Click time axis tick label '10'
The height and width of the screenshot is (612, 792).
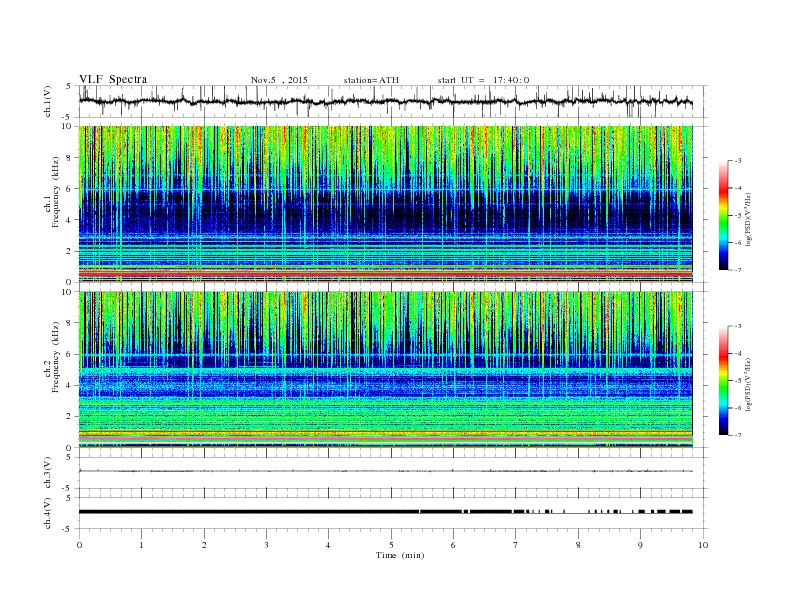703,545
